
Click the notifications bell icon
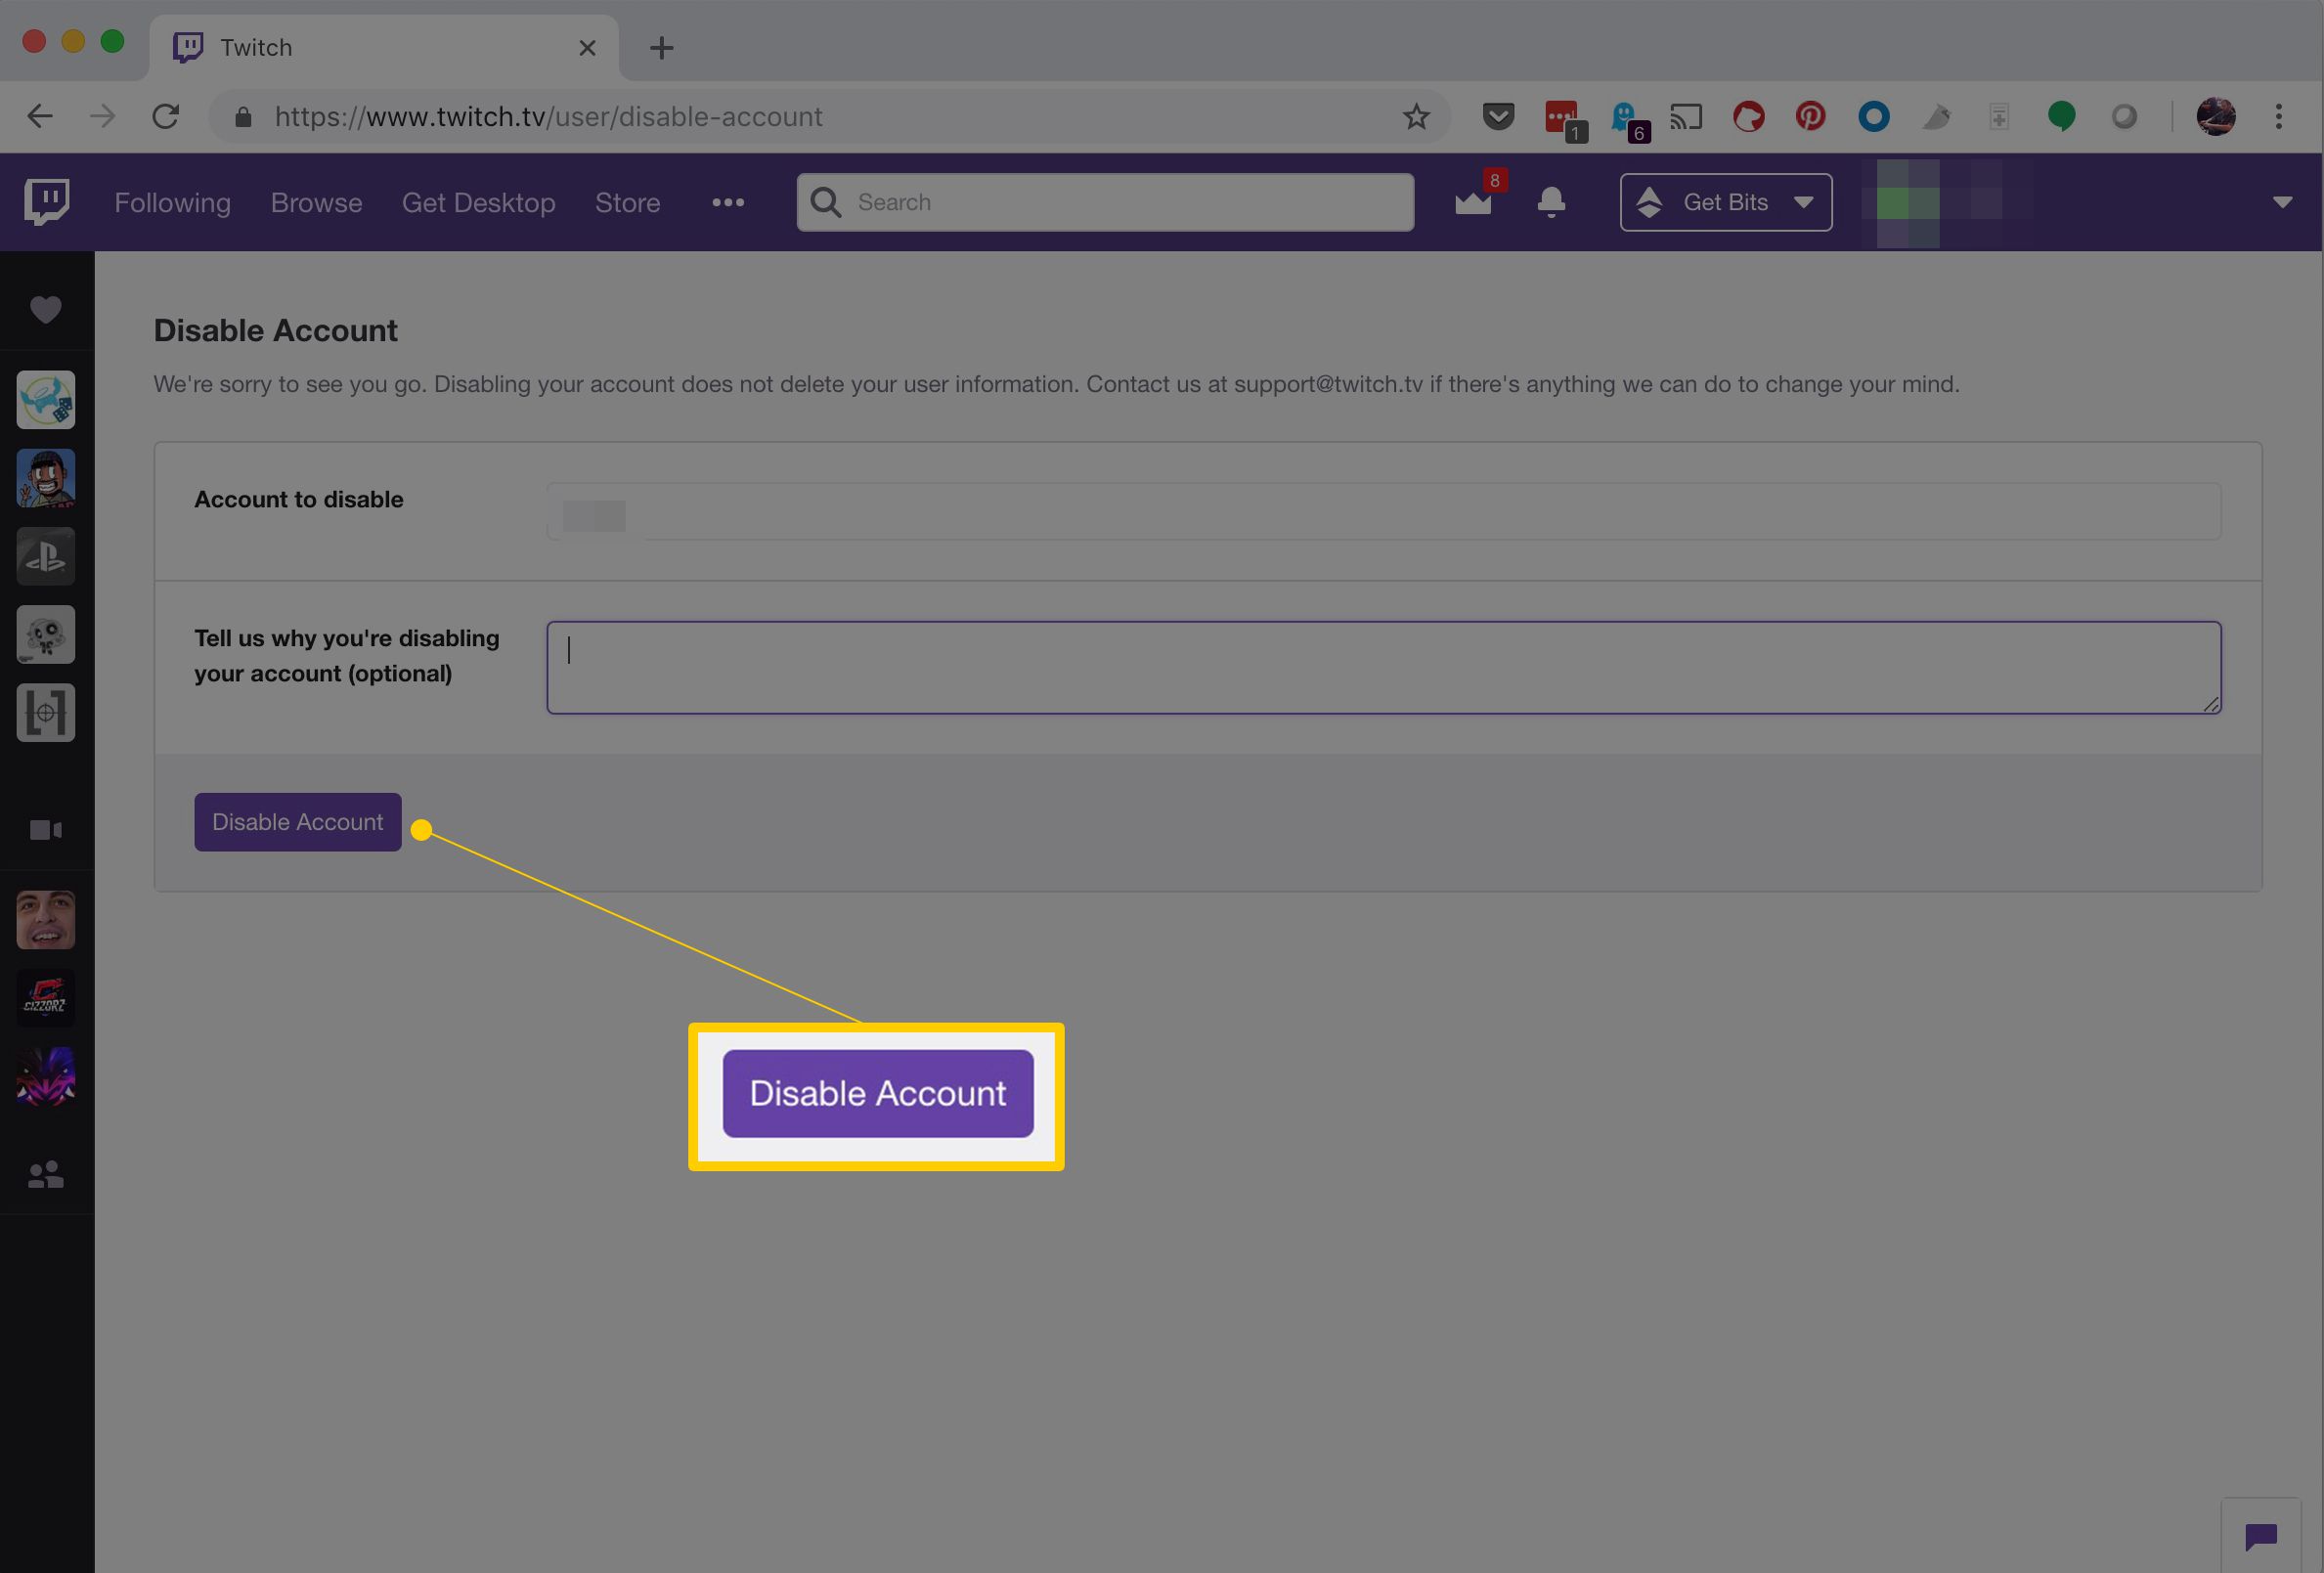point(1550,200)
